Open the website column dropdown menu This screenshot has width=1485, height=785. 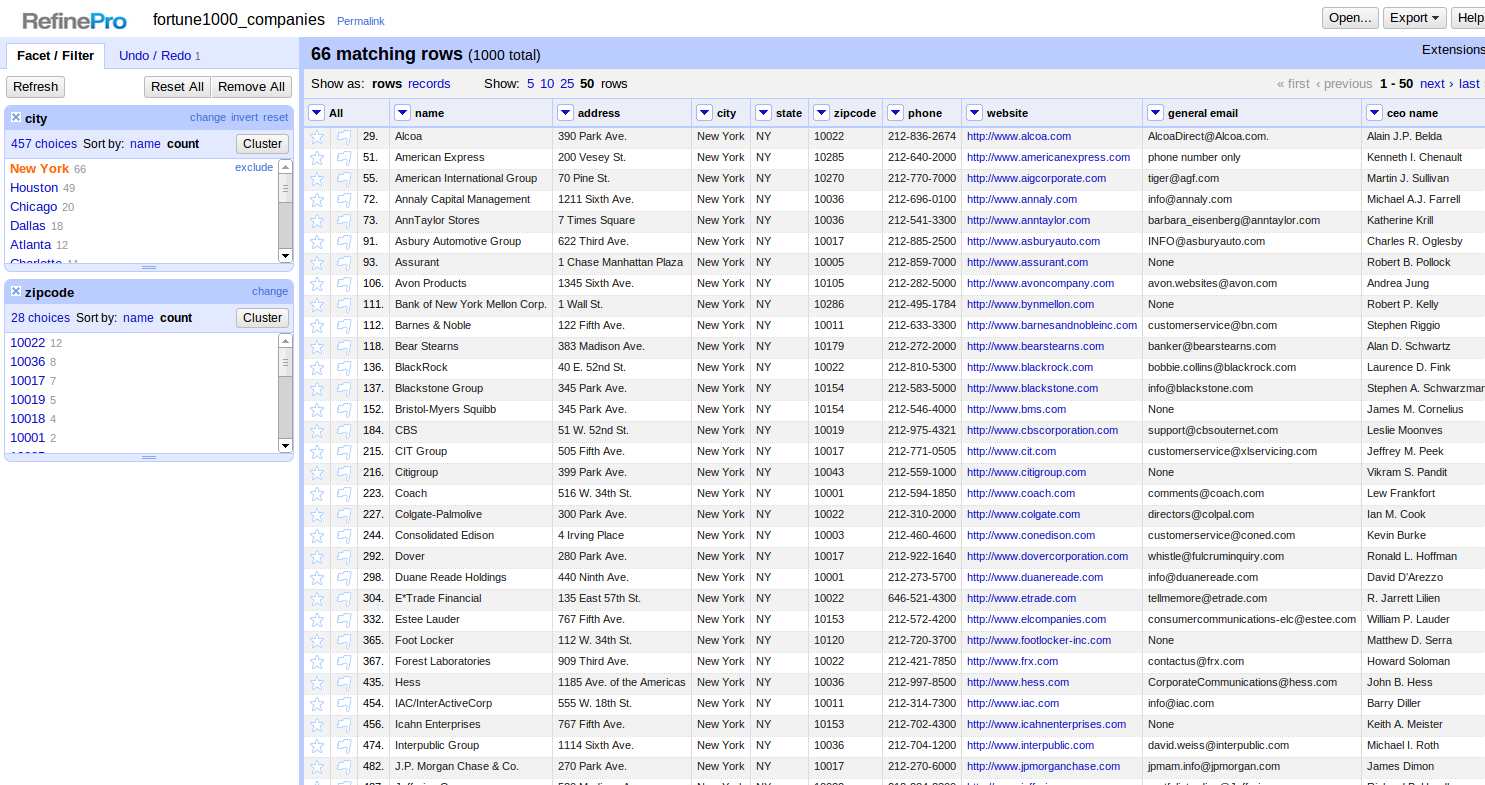(x=974, y=113)
